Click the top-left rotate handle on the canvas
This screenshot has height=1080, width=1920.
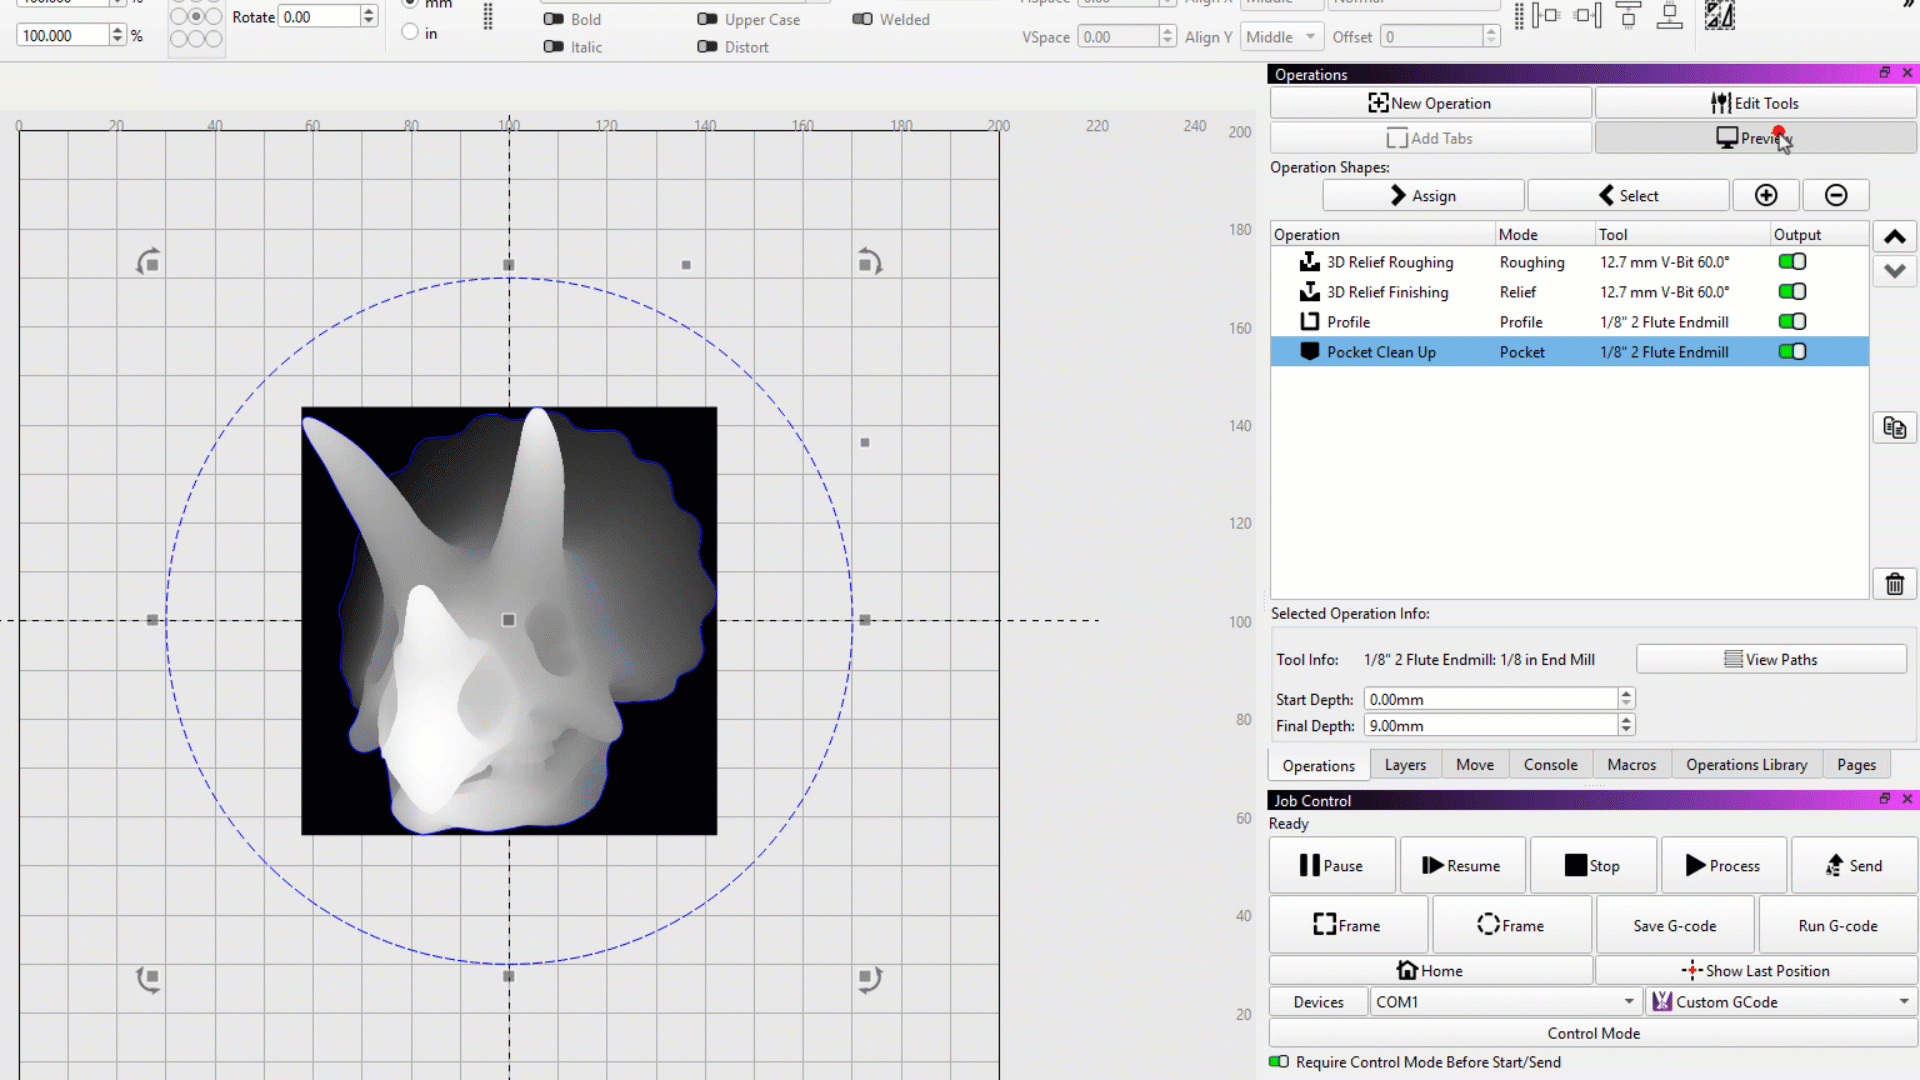(x=149, y=262)
